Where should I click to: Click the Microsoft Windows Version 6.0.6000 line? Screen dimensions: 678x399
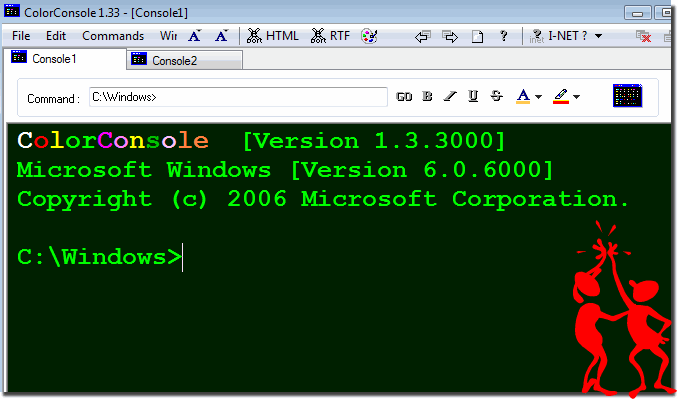click(x=285, y=170)
